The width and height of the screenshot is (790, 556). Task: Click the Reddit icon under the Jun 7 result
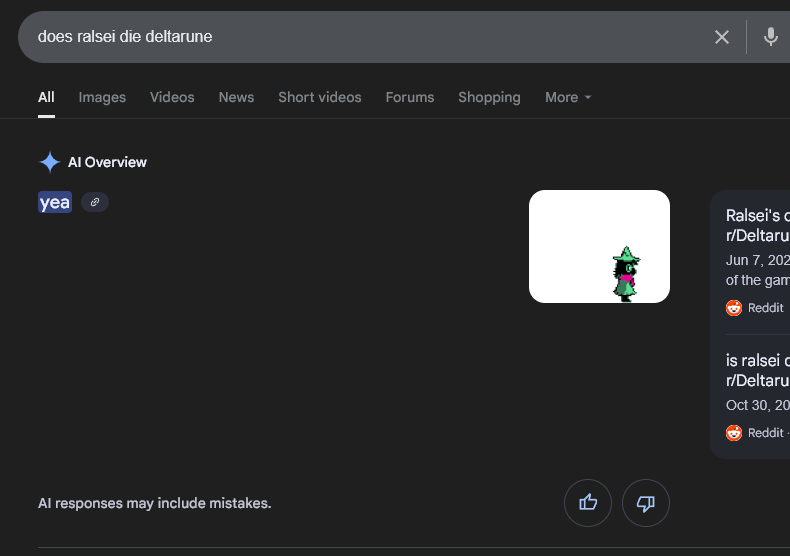(734, 308)
